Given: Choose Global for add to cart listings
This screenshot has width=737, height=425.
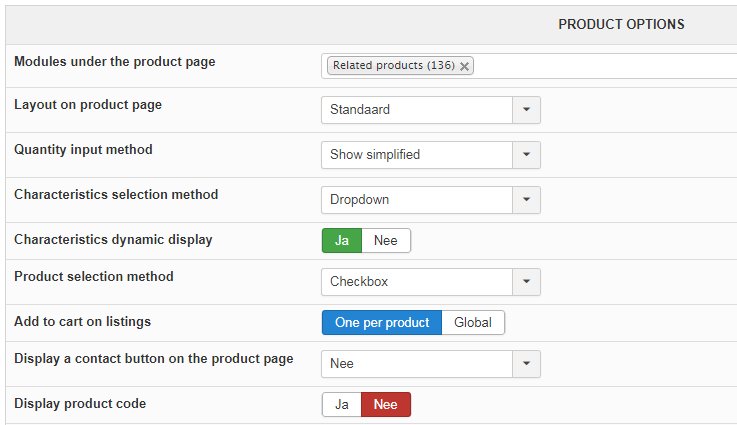Looking at the screenshot, I should (473, 323).
